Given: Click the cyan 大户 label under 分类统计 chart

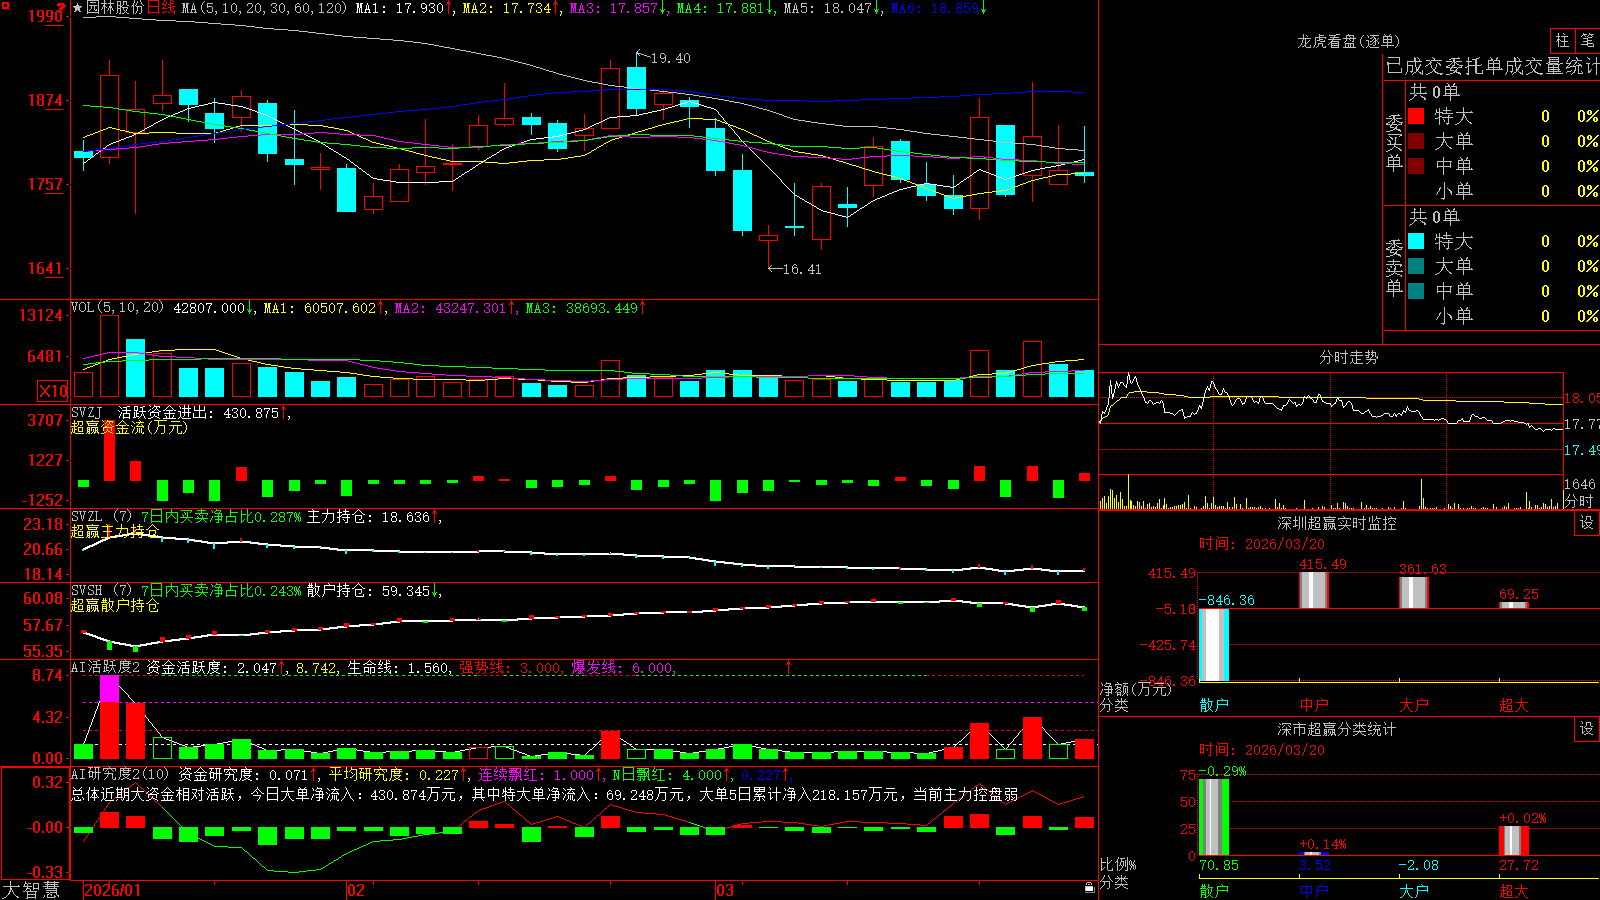Looking at the screenshot, I should [1414, 891].
